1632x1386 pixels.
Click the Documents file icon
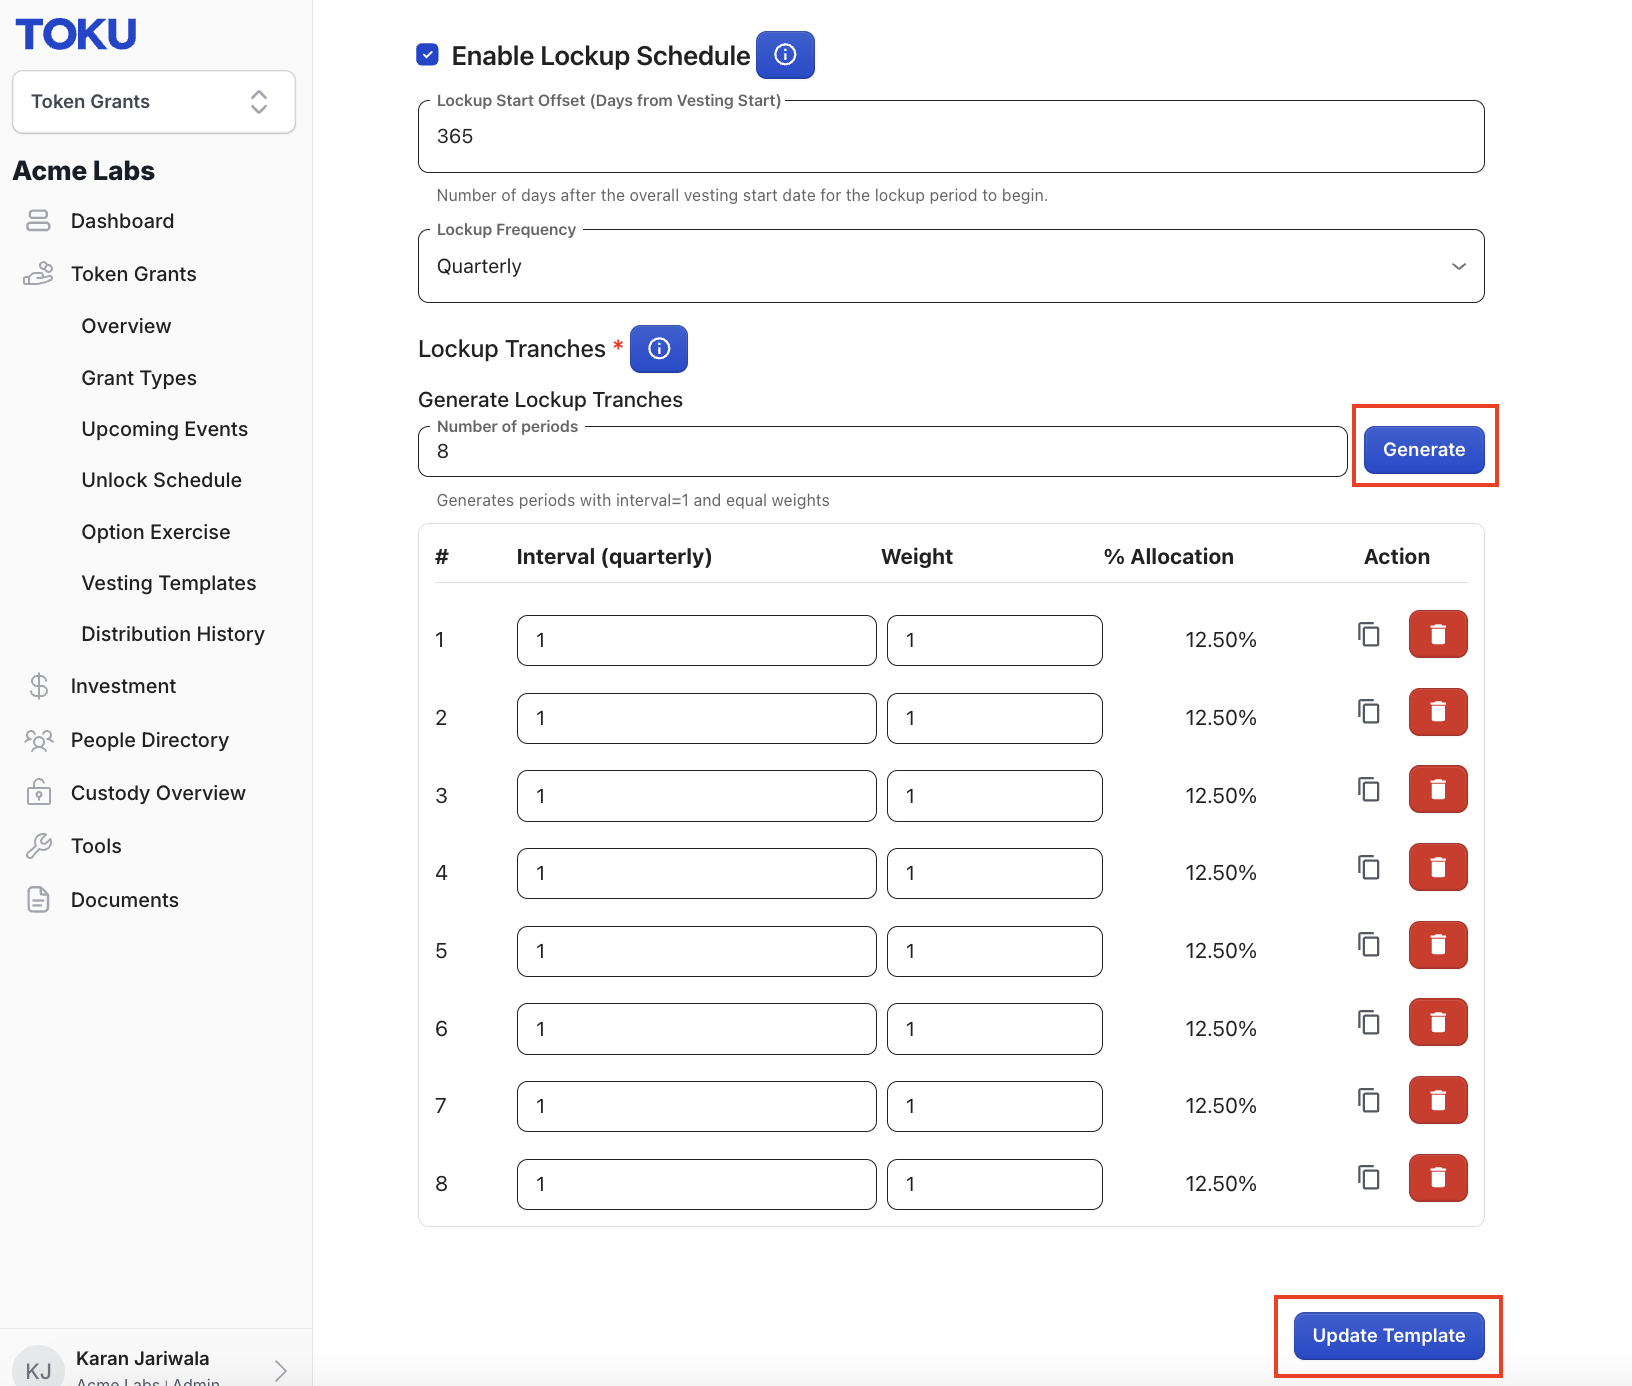pos(39,899)
